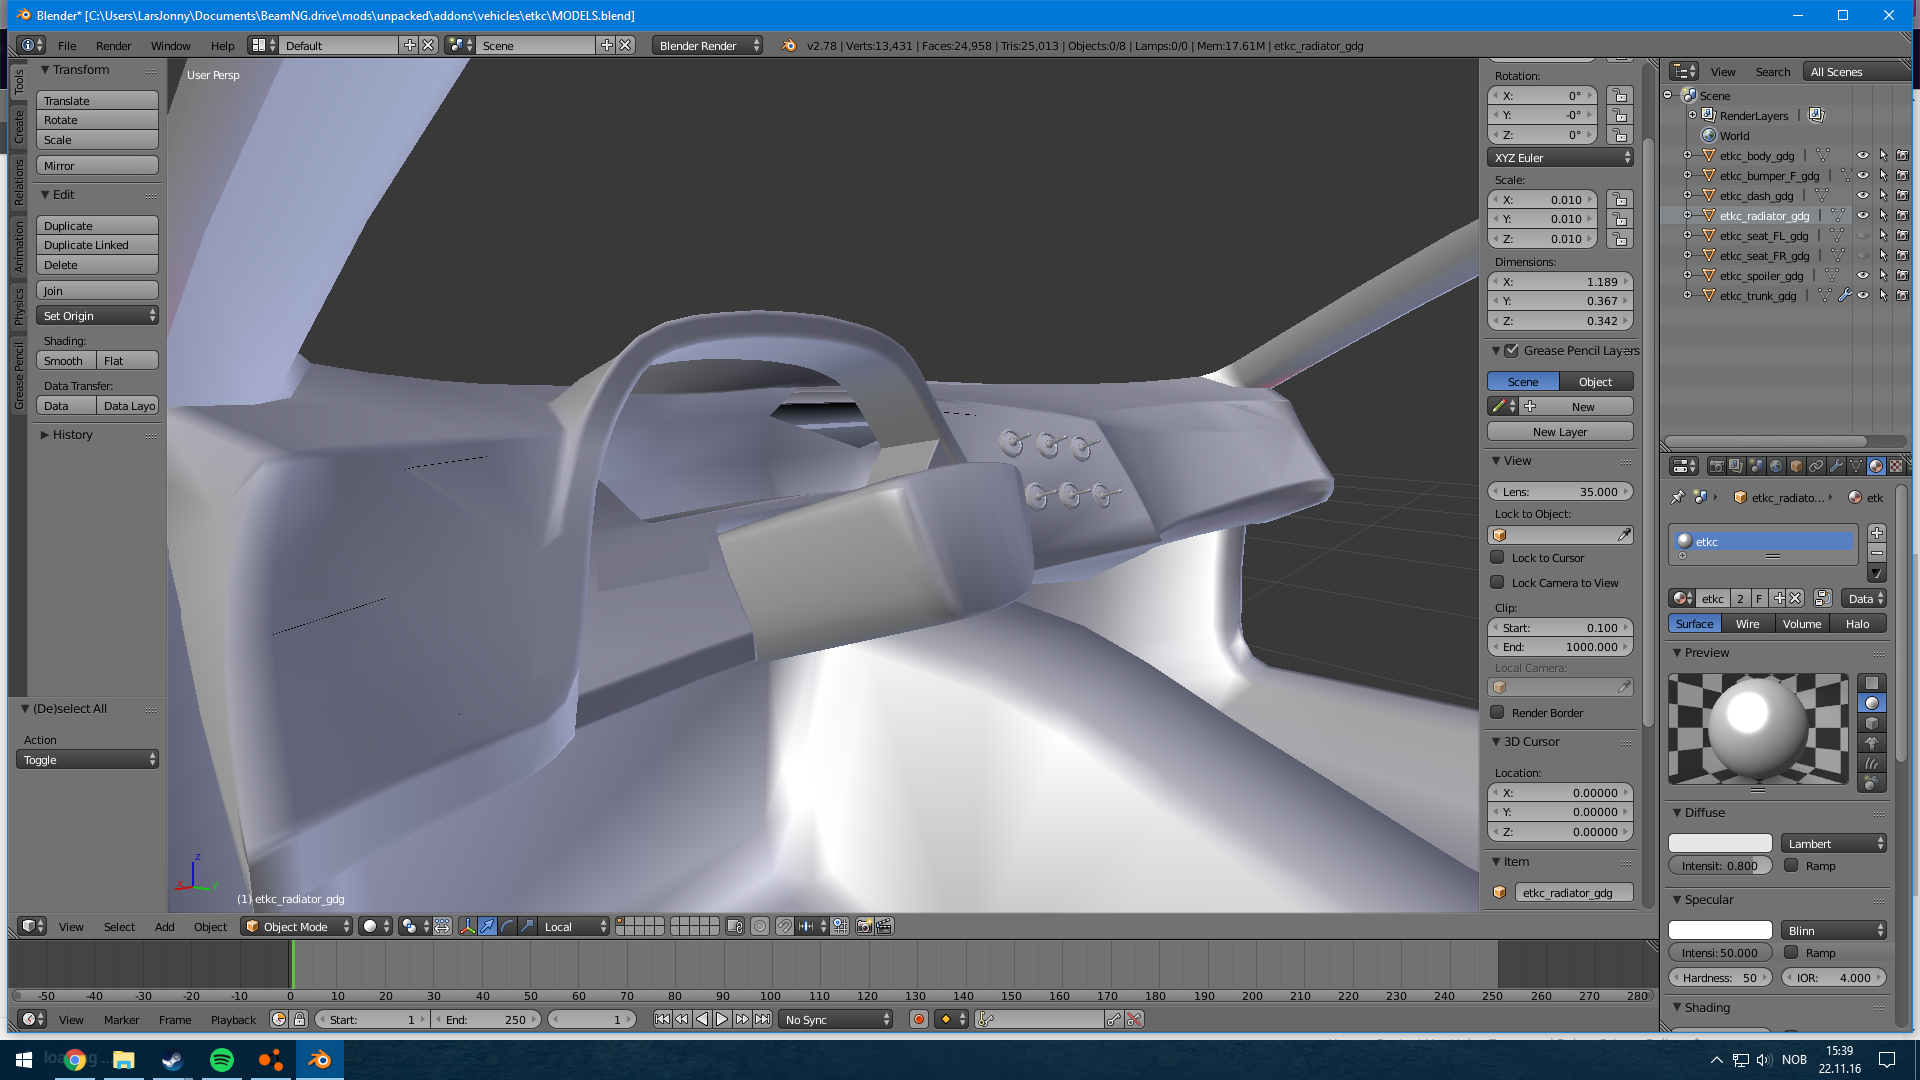Toggle the 3D manipulator axes icon
The width and height of the screenshot is (1920, 1080).
[x=467, y=926]
